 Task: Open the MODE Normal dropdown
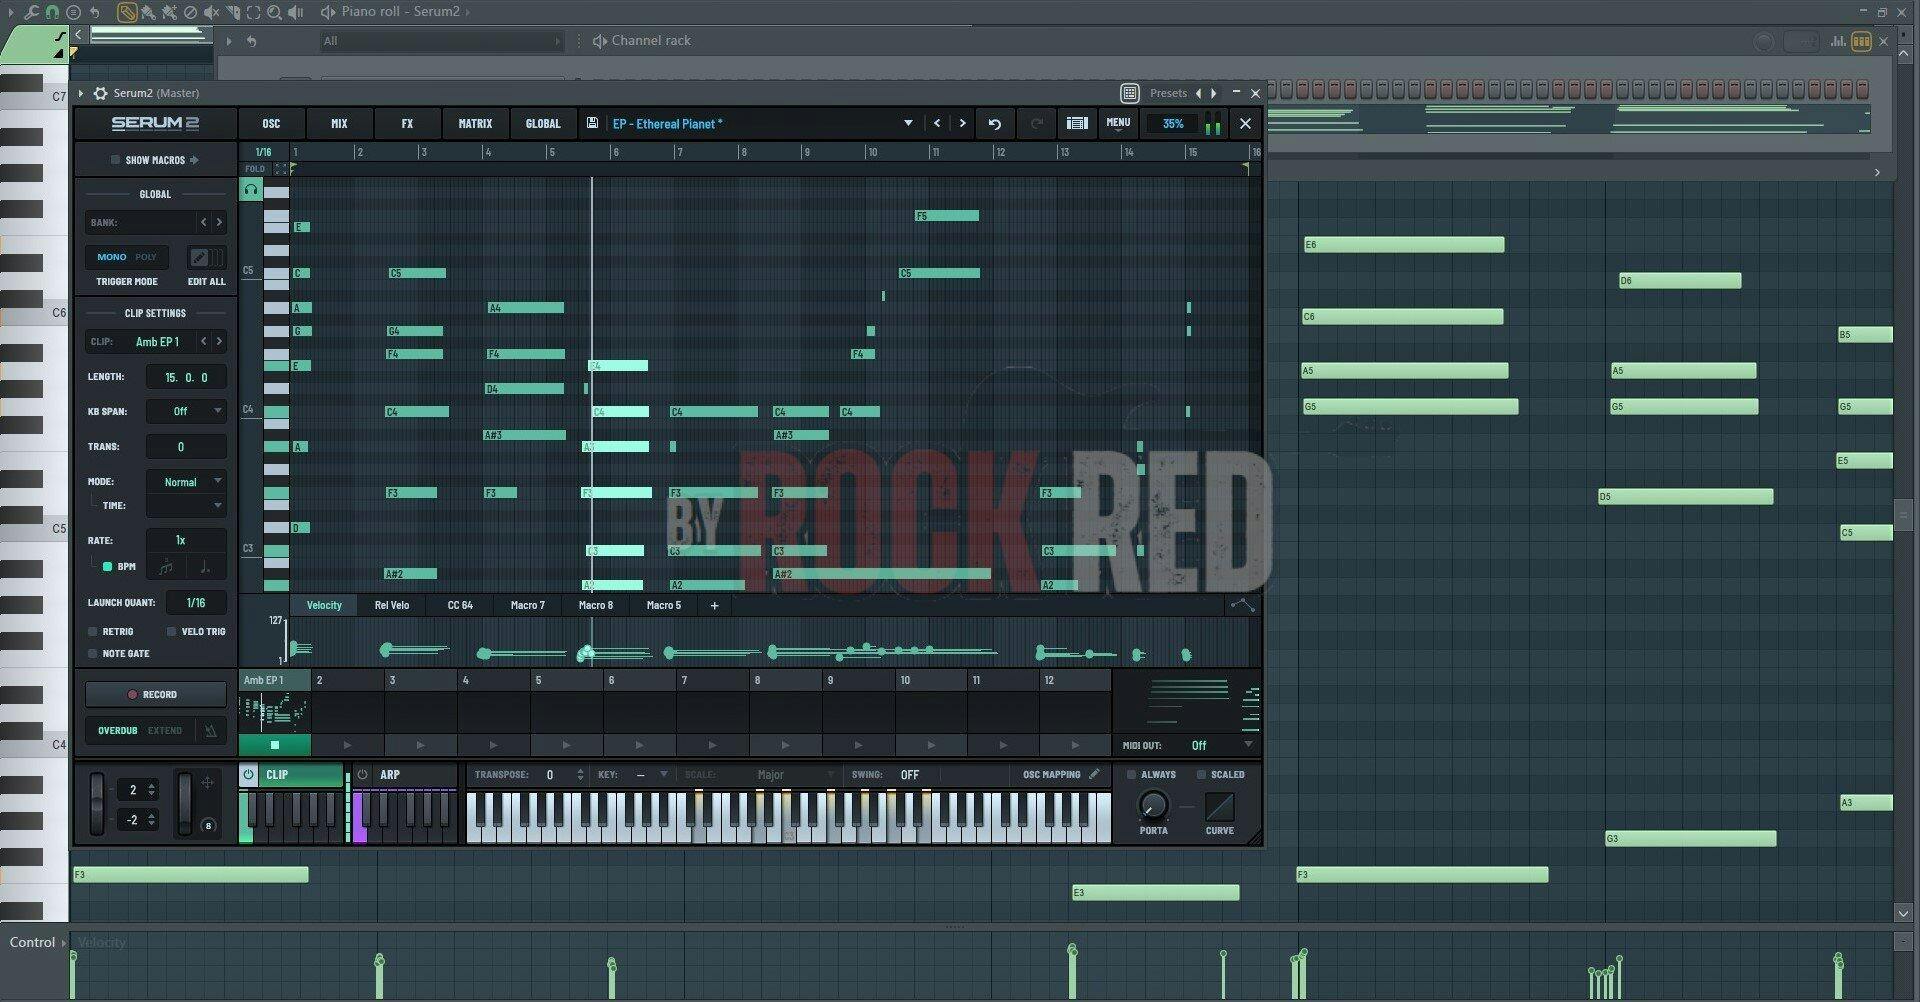pos(186,482)
